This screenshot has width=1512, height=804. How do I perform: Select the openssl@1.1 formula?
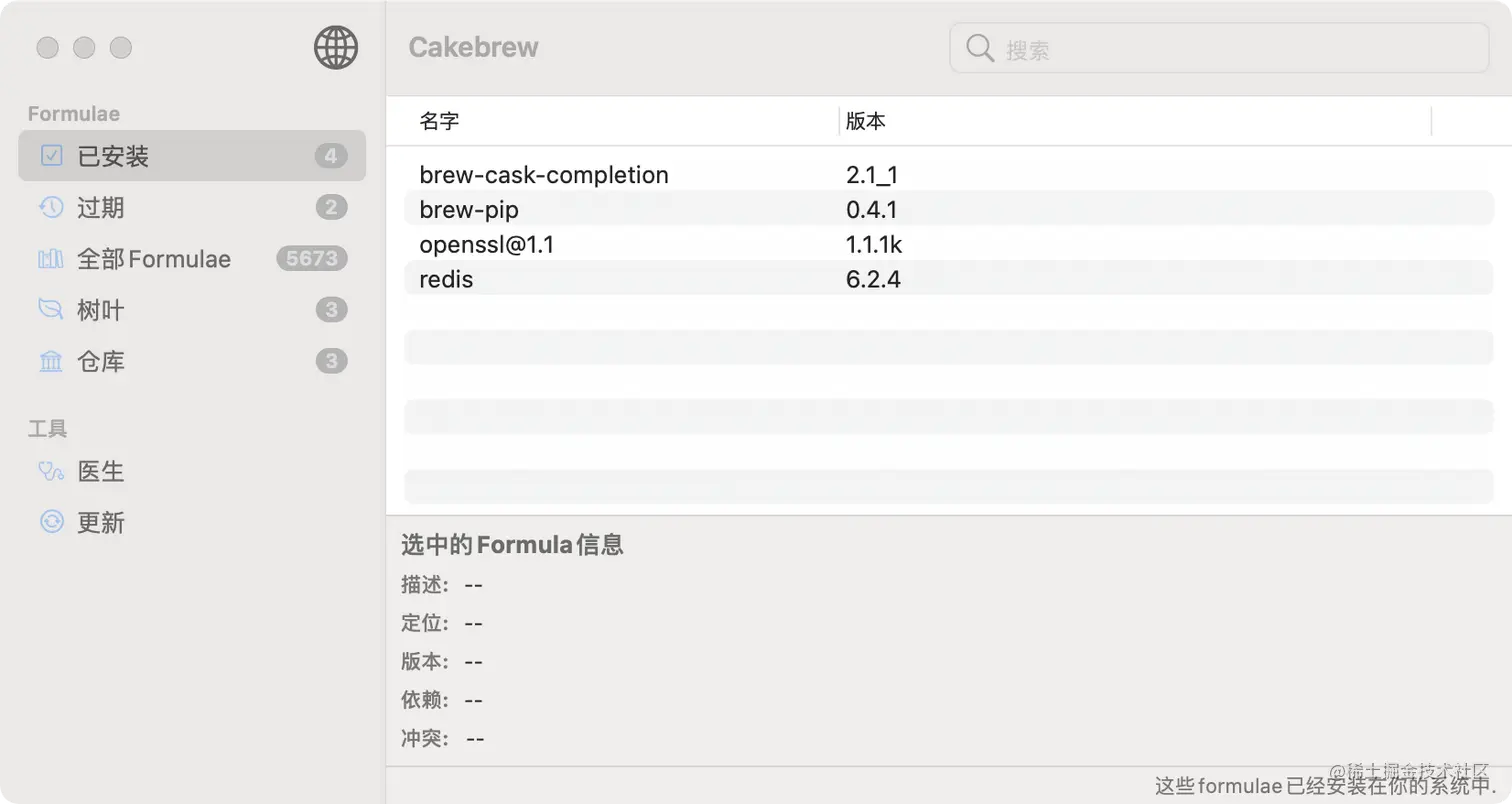(x=600, y=244)
